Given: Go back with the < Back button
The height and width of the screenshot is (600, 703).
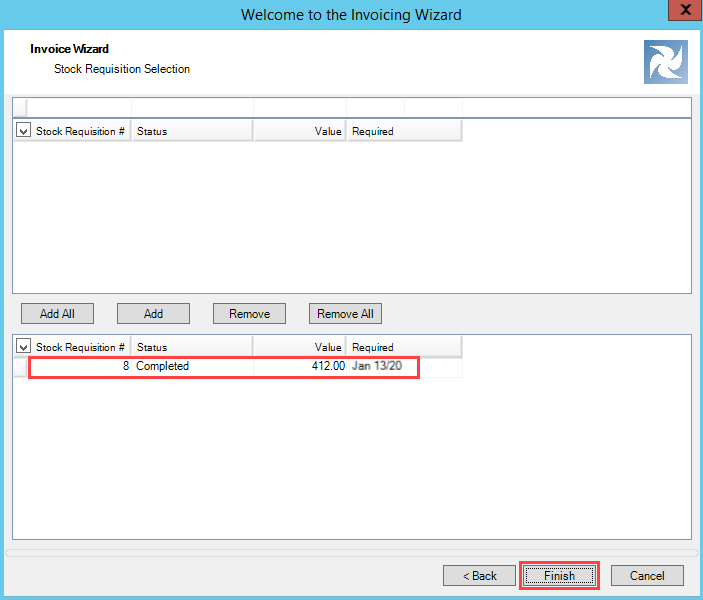Looking at the screenshot, I should tap(479, 576).
